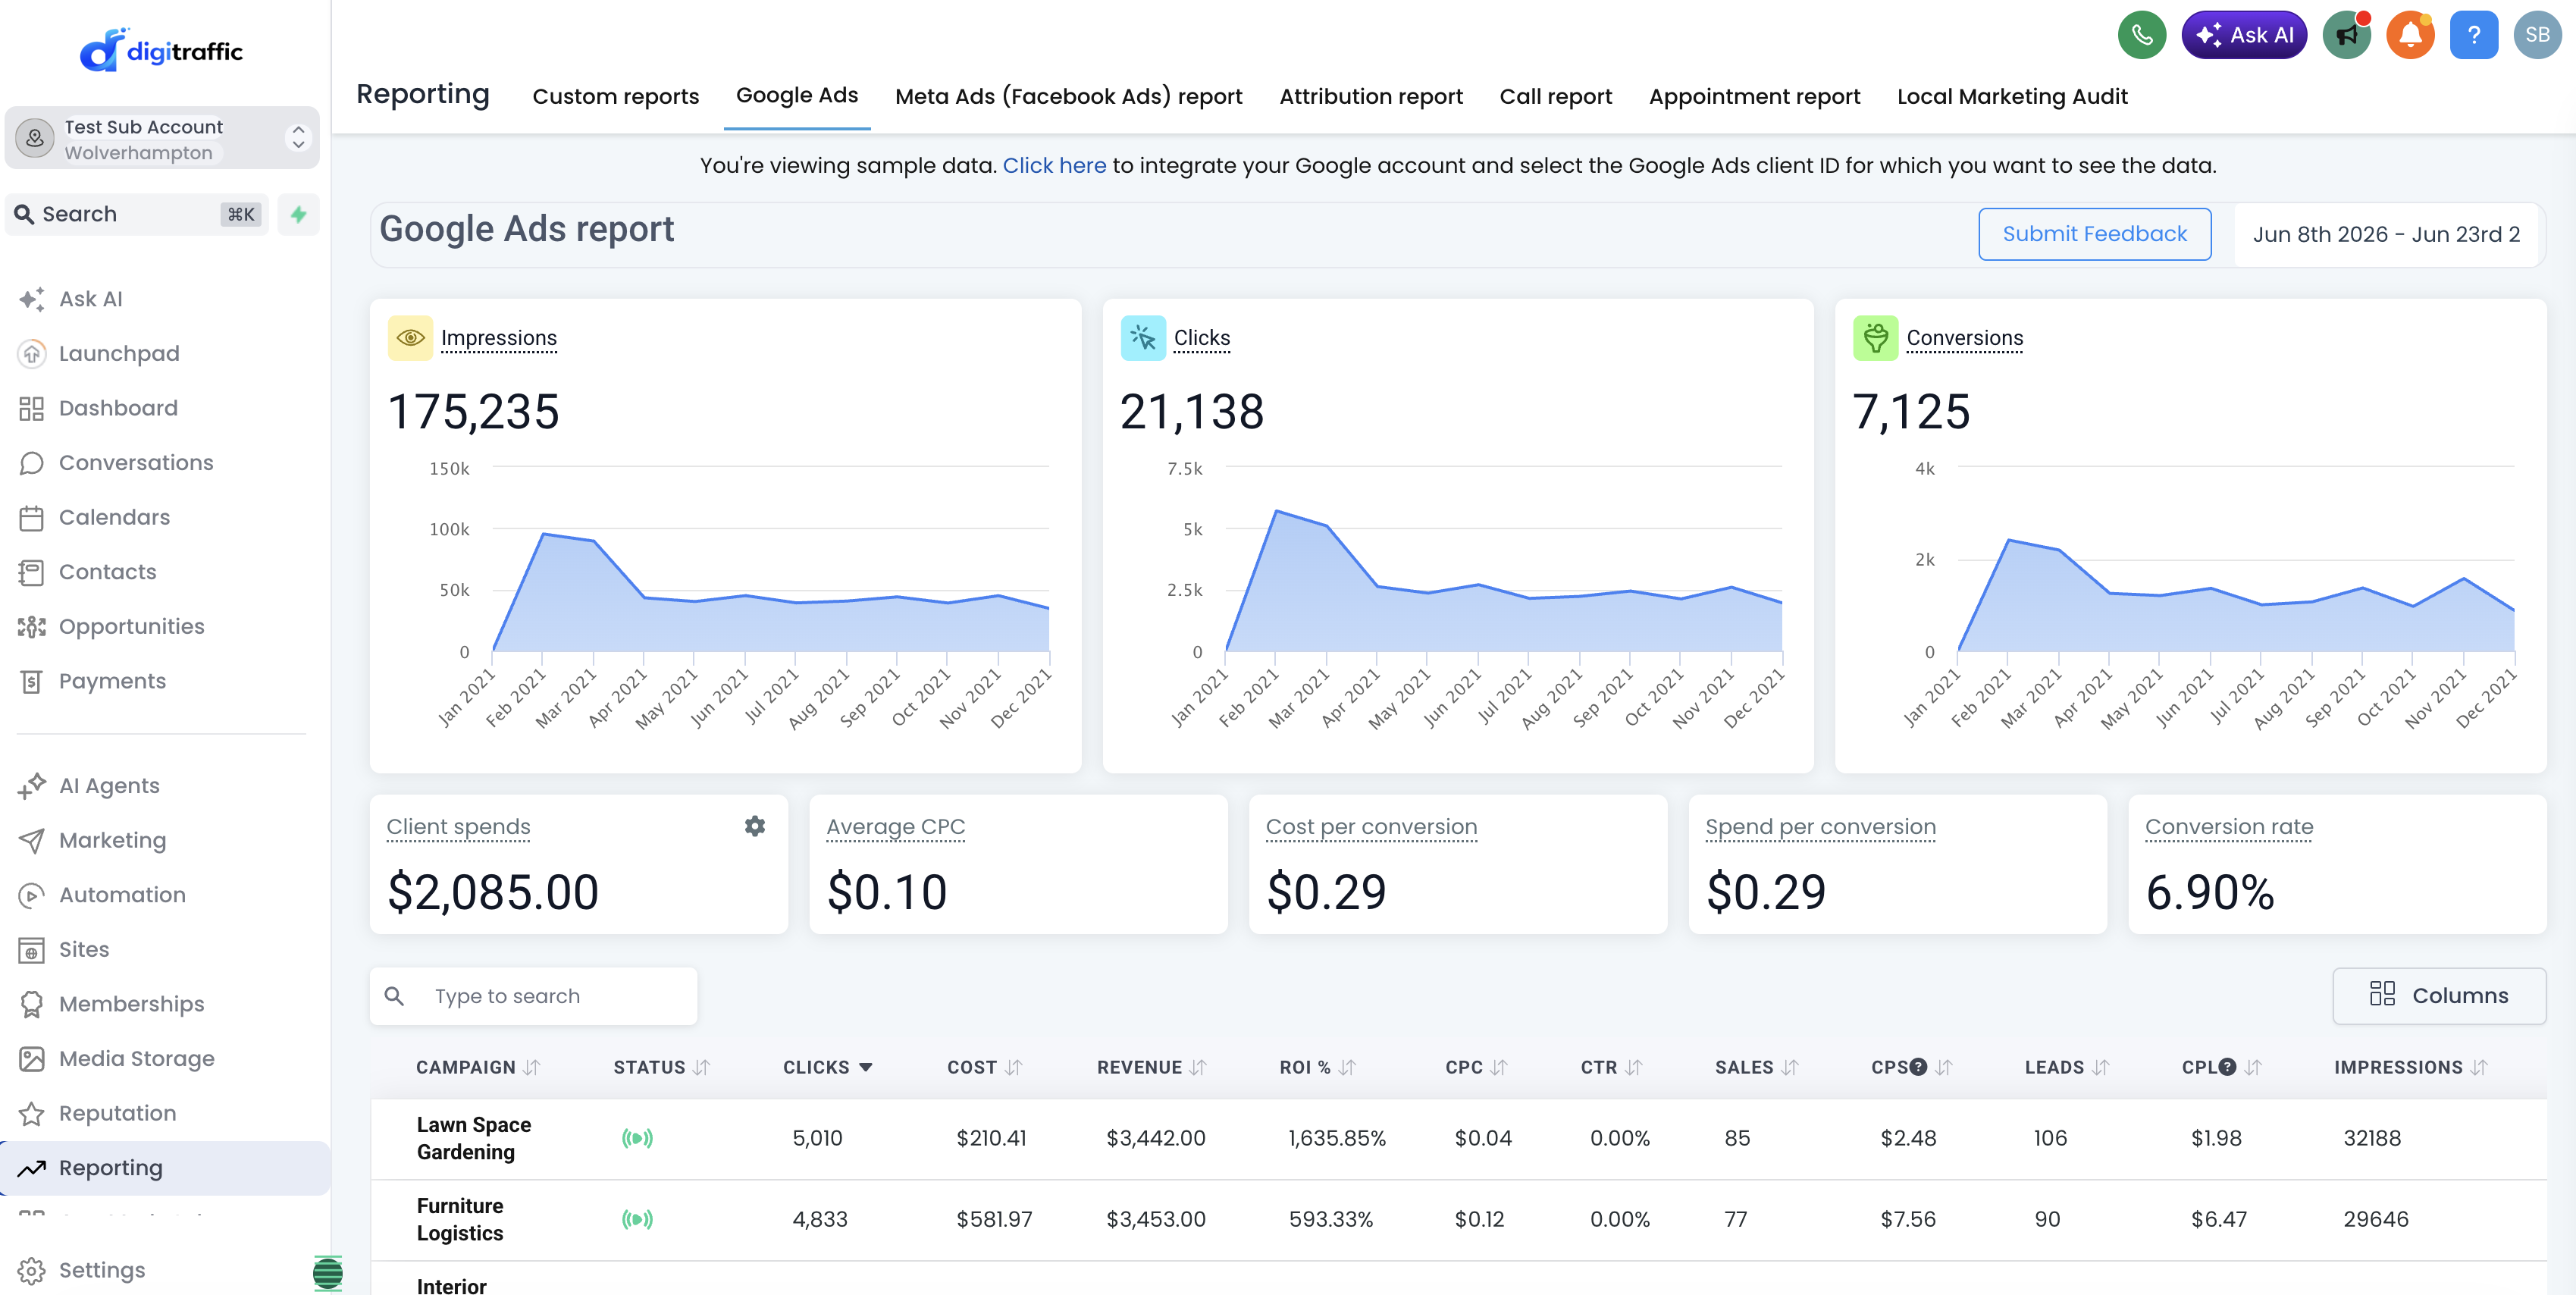Open the Columns selector button

pyautogui.click(x=2439, y=995)
